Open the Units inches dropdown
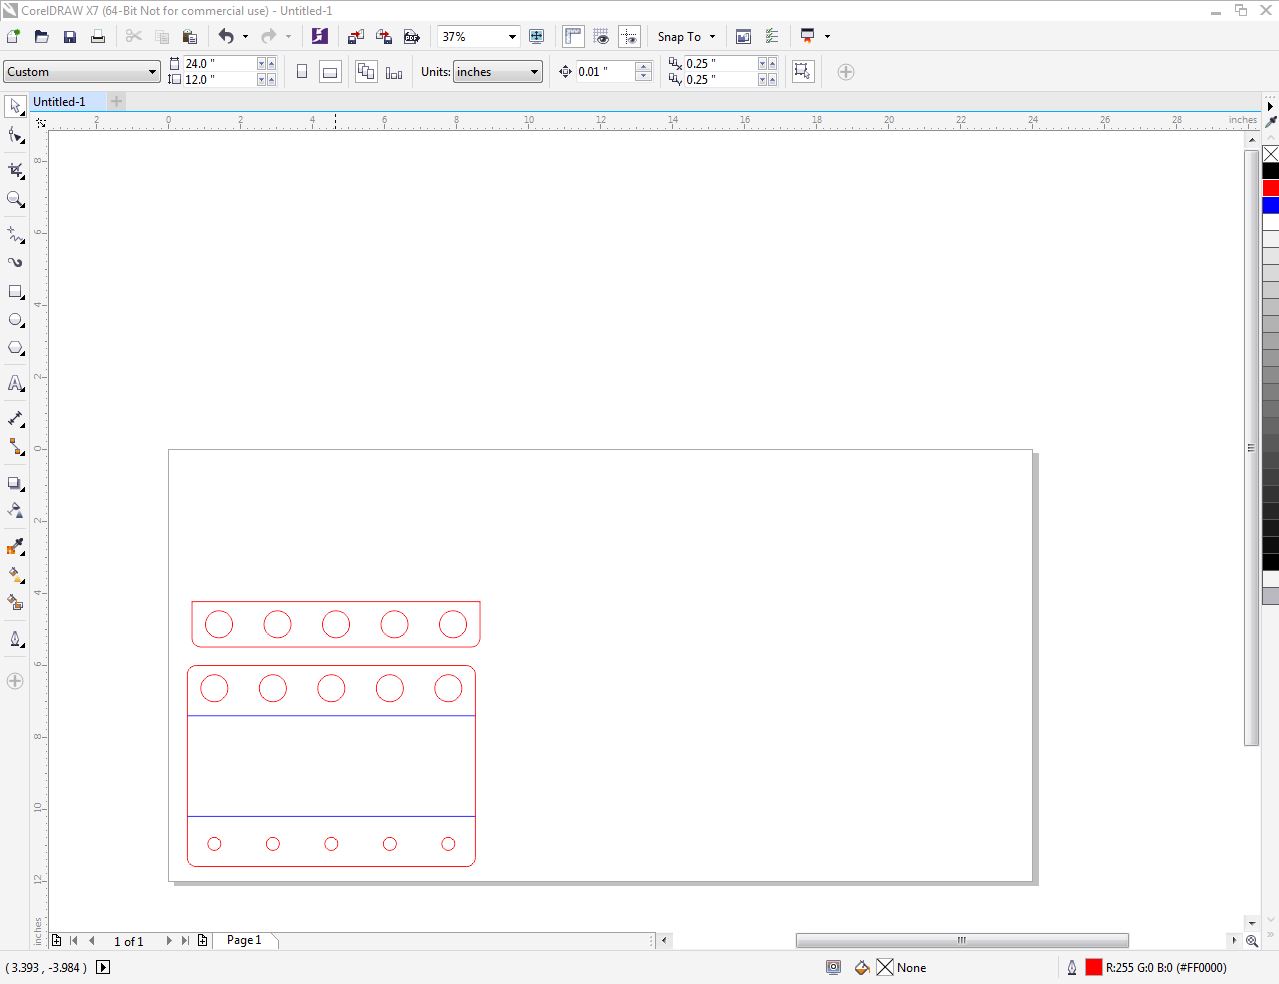The width and height of the screenshot is (1279, 984). pyautogui.click(x=498, y=72)
